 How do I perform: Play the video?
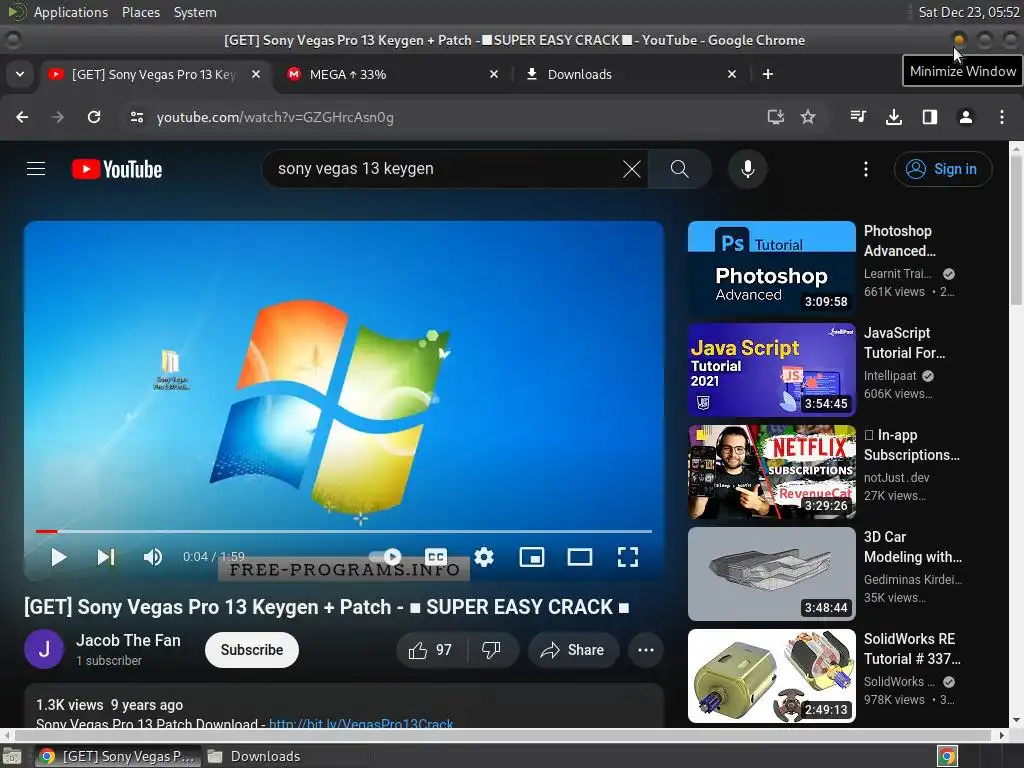(x=59, y=557)
